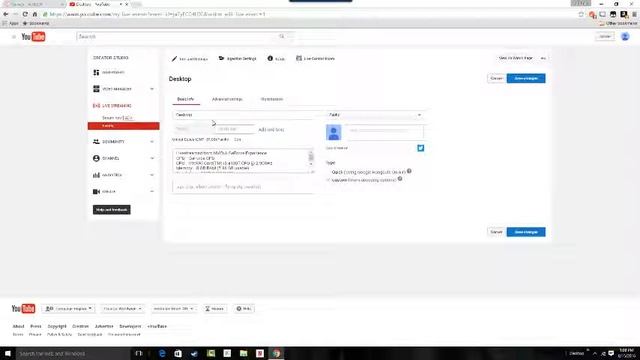Expand Create submenu arrow
Image resolution: width=640 pixels, height=360 pixels.
click(x=152, y=191)
